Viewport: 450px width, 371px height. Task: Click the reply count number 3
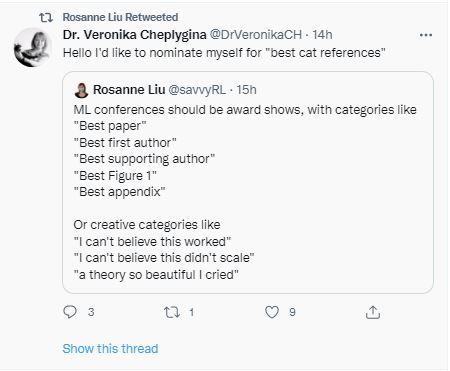(91, 312)
